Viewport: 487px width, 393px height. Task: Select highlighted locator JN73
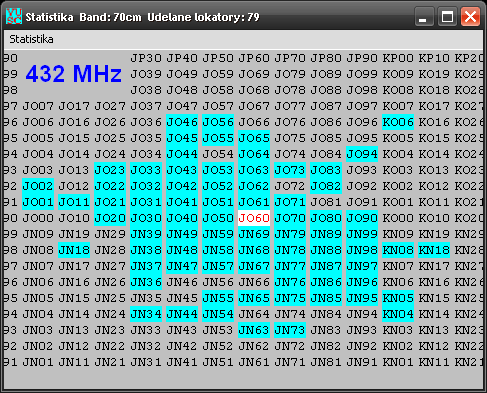290,330
